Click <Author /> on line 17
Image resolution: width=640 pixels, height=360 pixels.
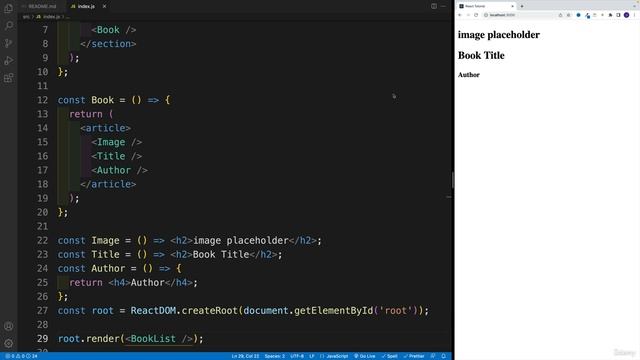(120, 170)
